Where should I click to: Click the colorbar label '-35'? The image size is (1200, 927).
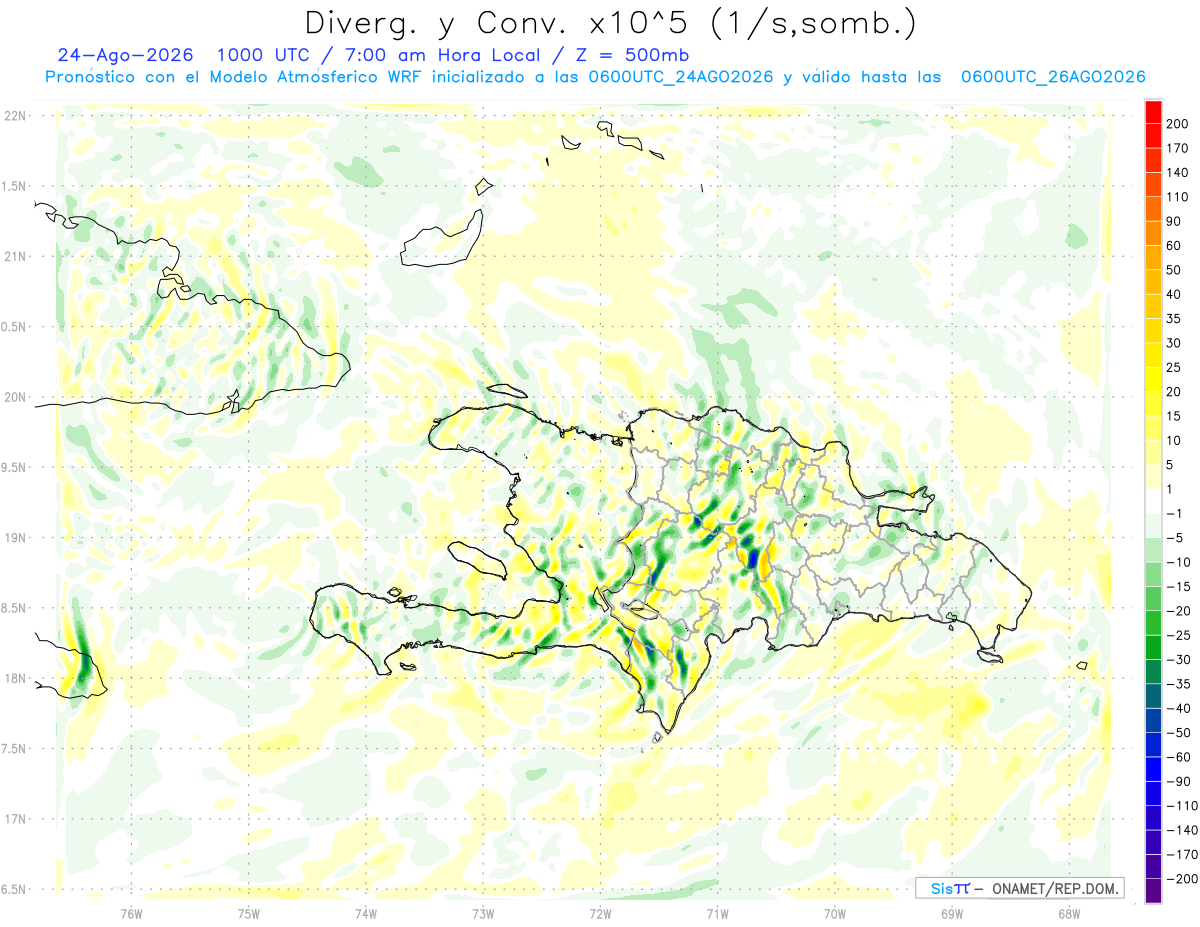tap(1181, 684)
